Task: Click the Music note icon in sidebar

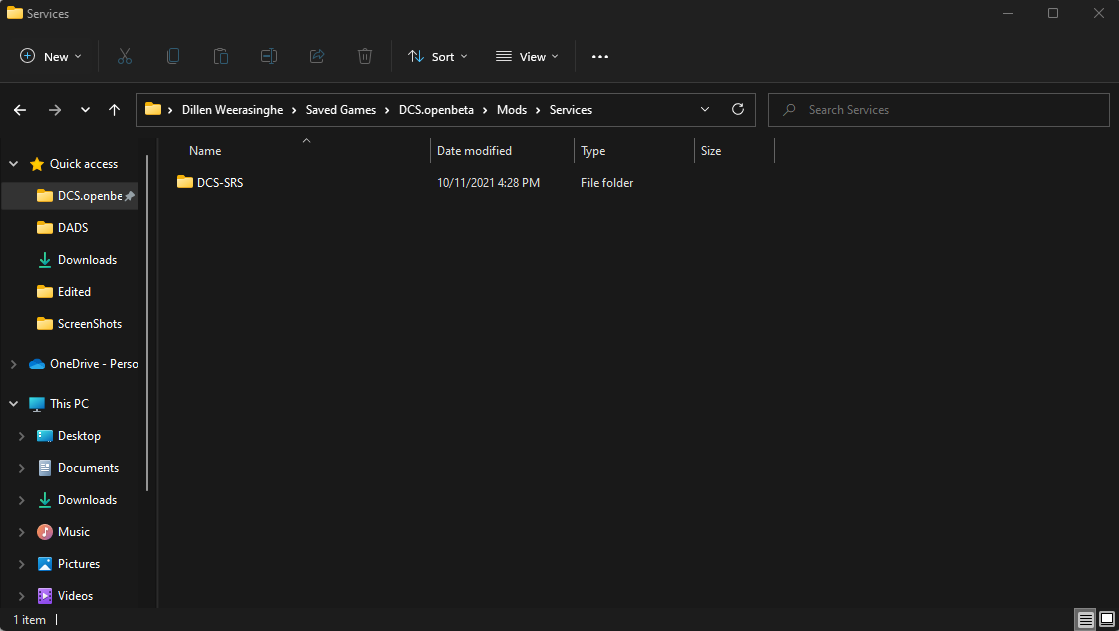Action: tap(45, 532)
